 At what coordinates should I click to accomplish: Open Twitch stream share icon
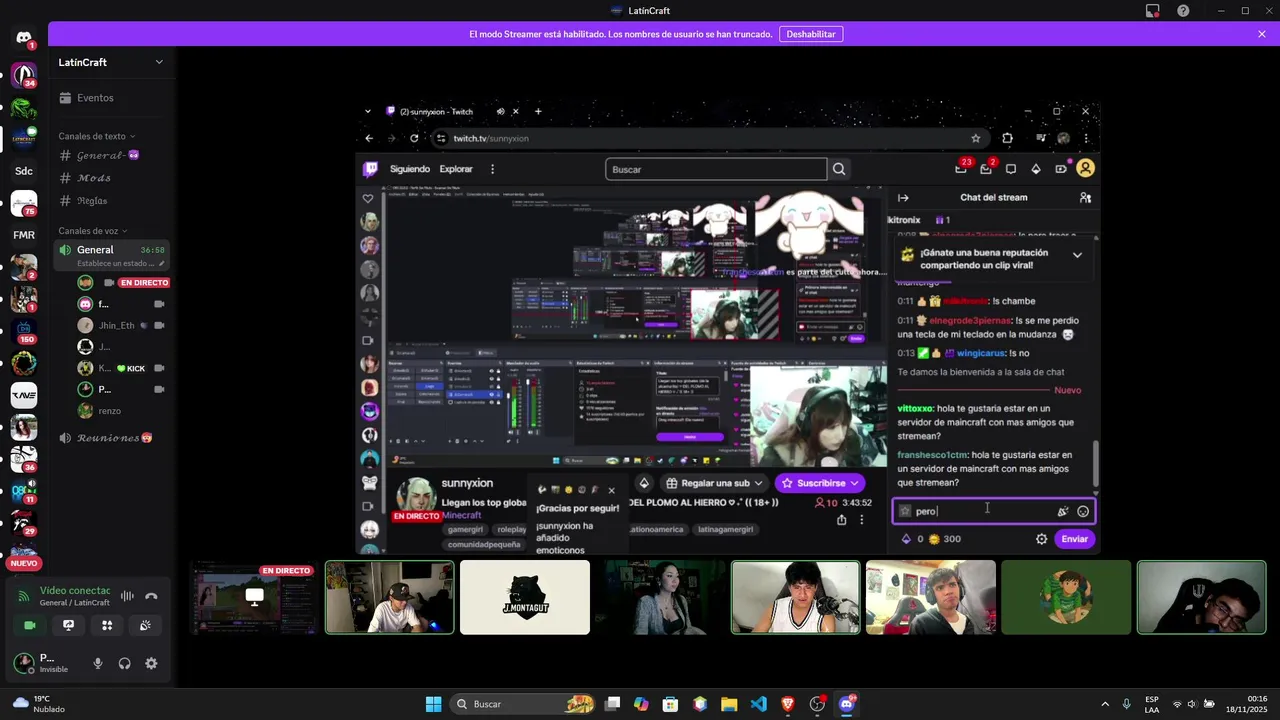841,520
